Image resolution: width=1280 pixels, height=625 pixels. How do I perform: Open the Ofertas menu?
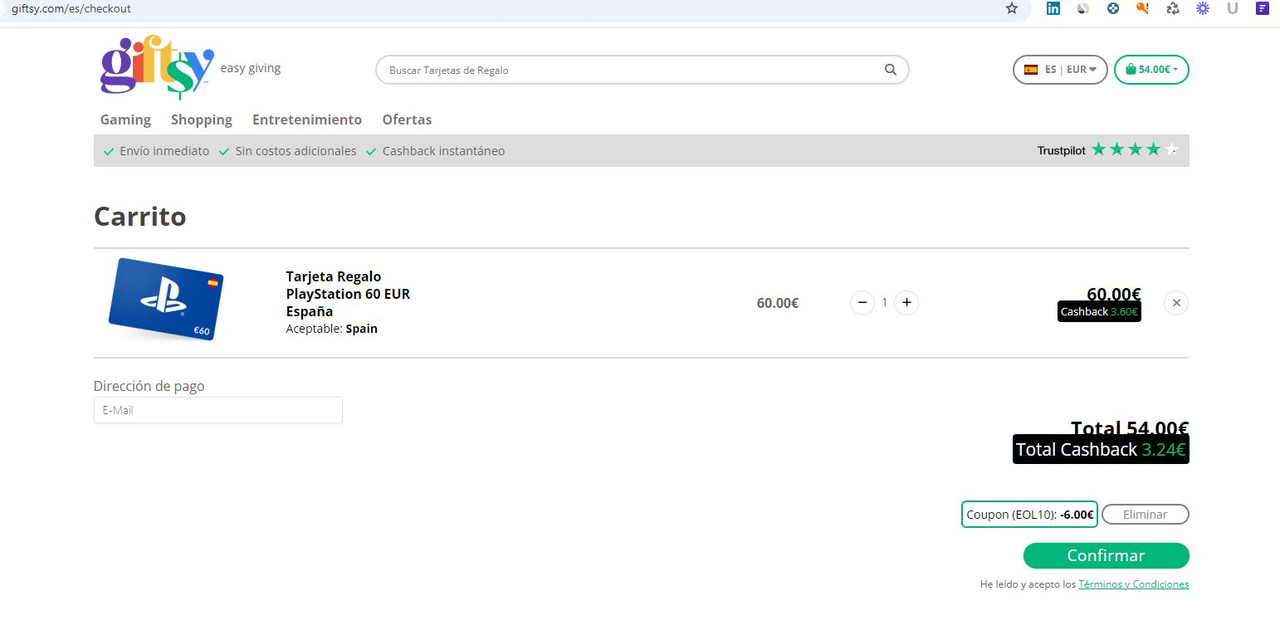407,119
